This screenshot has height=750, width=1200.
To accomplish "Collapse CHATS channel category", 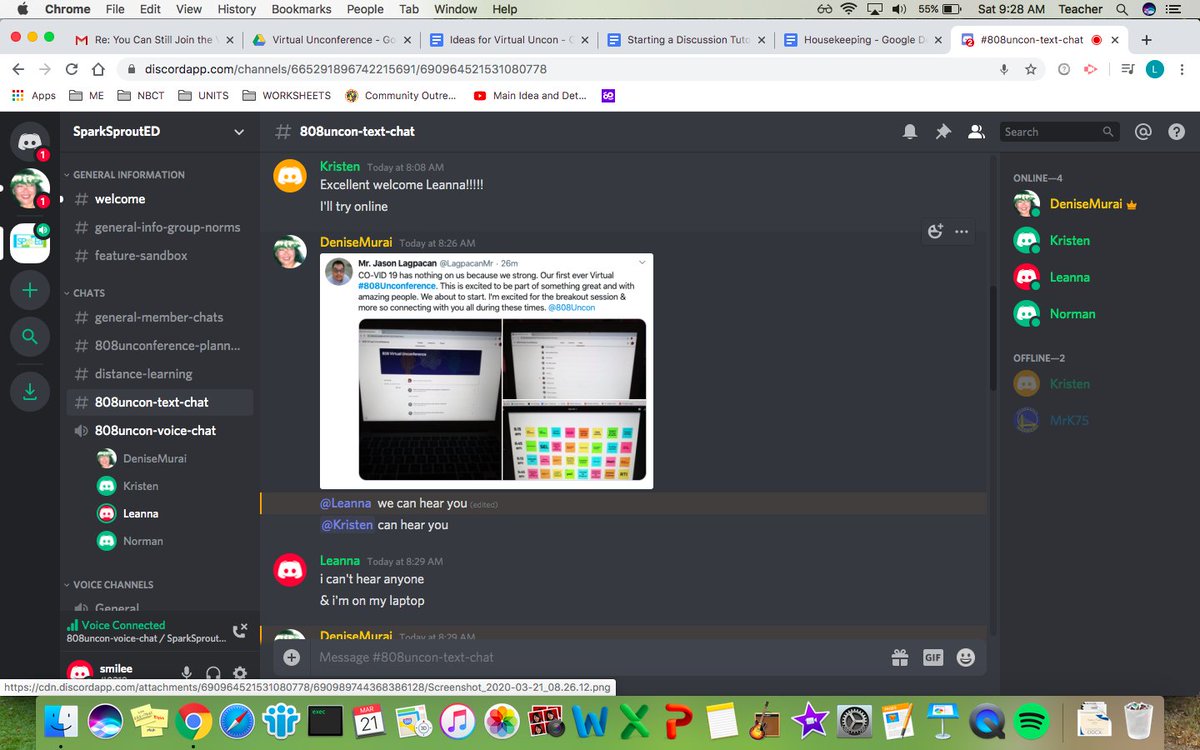I will click(x=83, y=293).
